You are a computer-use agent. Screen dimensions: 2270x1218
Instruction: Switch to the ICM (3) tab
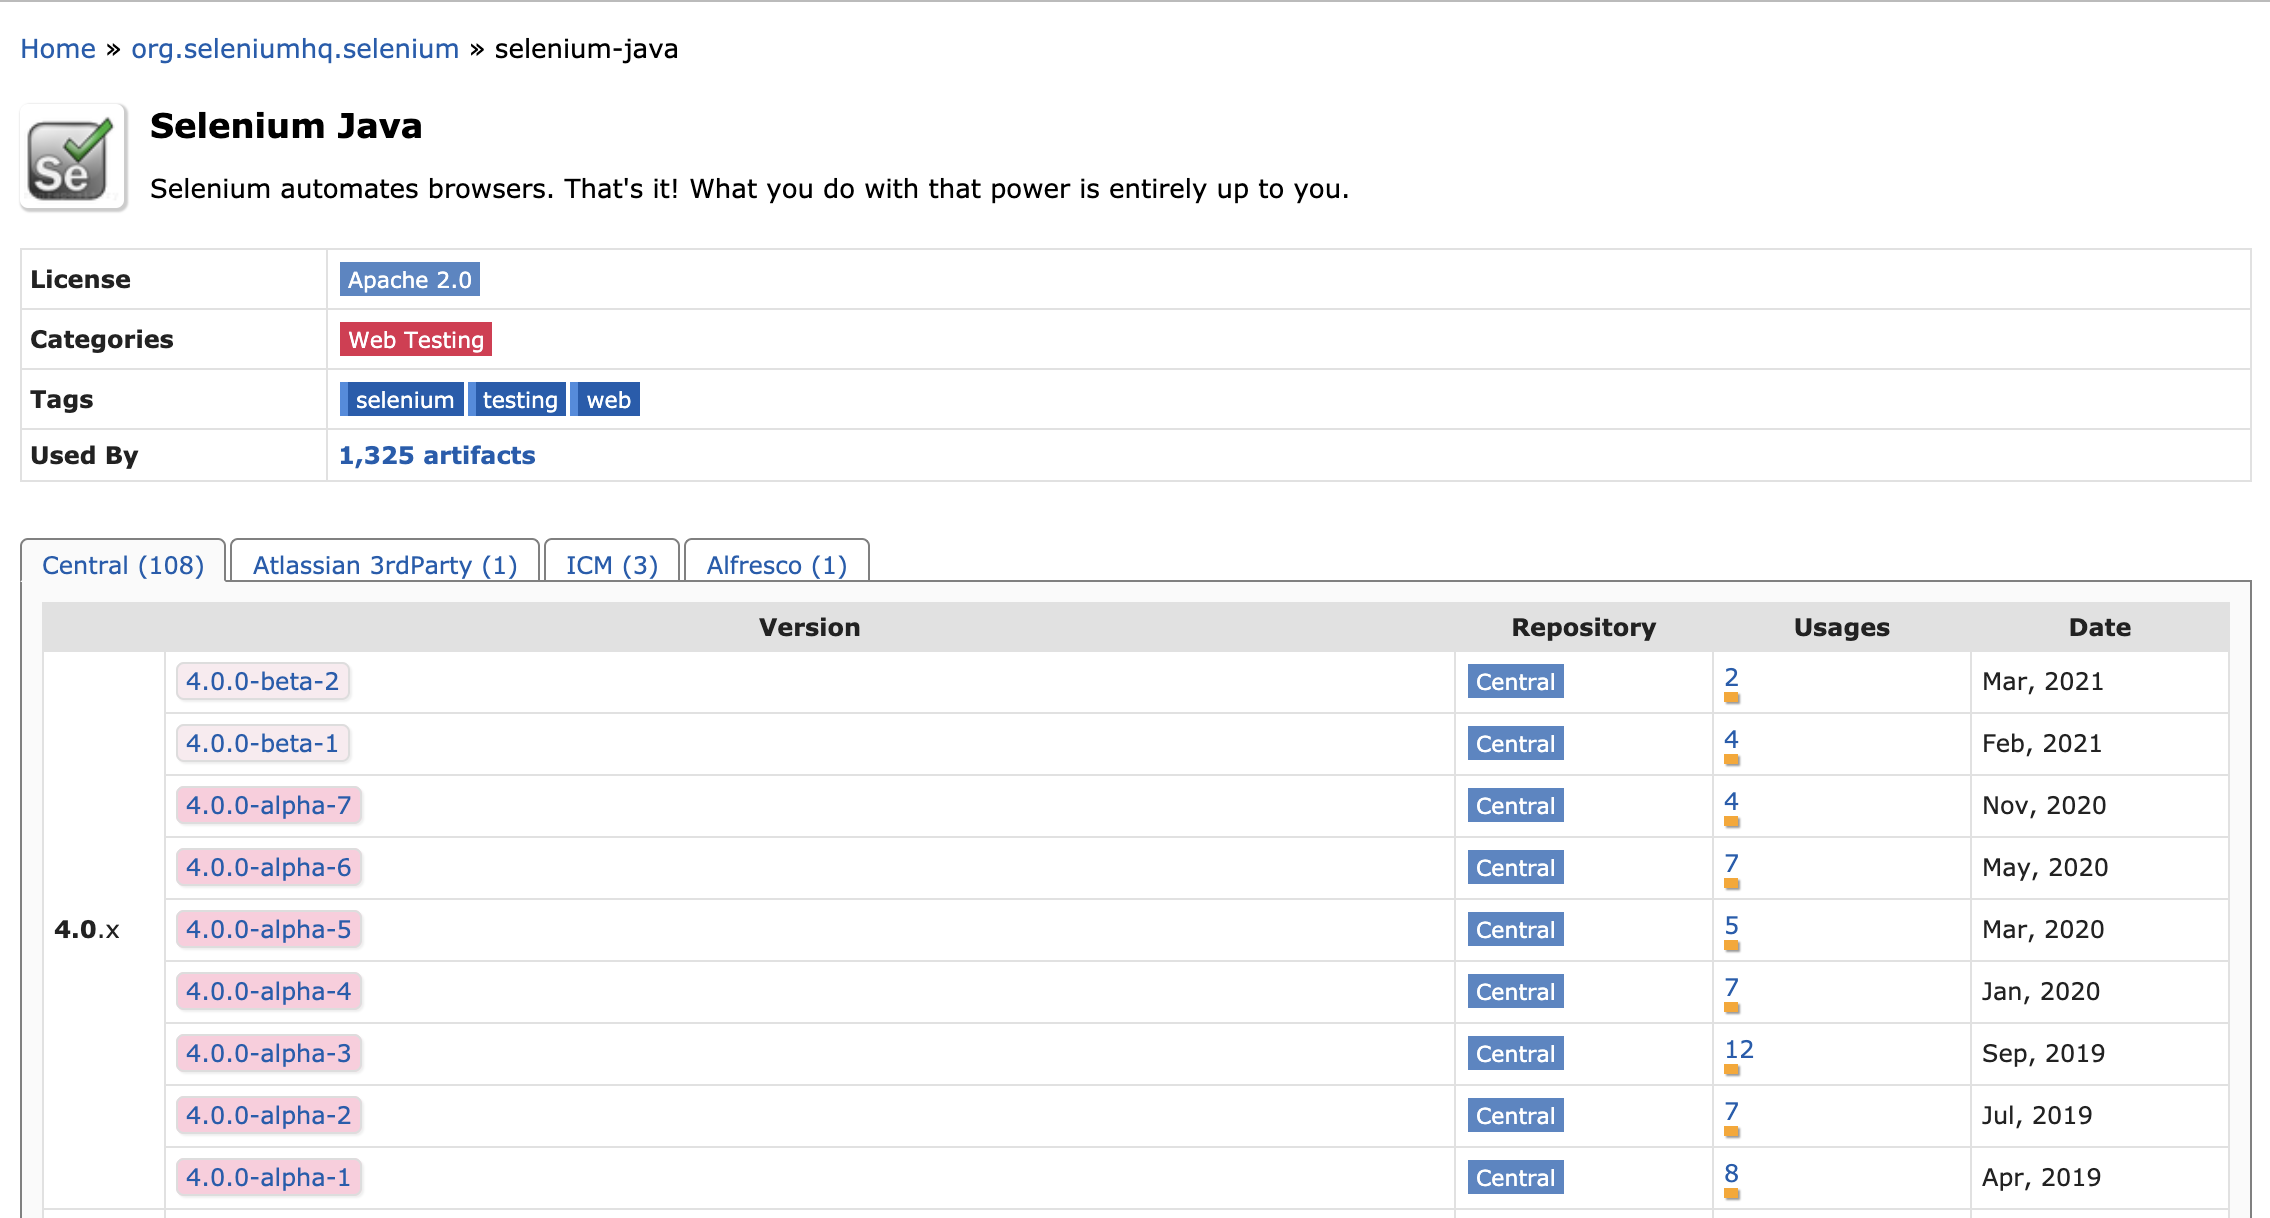[x=611, y=565]
